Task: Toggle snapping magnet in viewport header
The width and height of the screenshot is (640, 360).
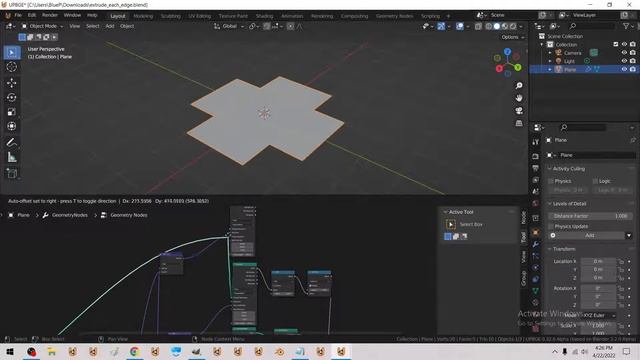Action: coord(267,26)
